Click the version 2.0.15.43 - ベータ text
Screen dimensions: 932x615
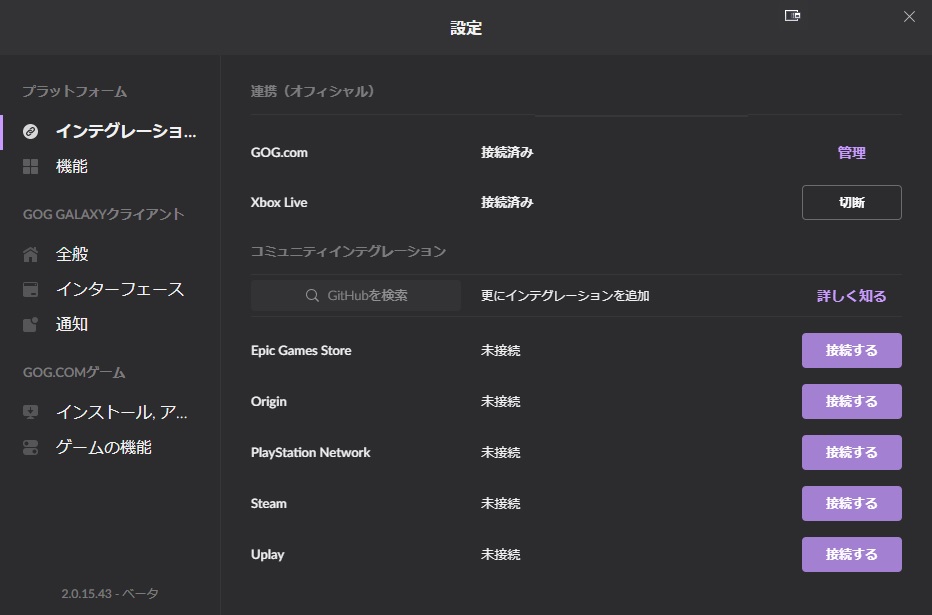pyautogui.click(x=110, y=594)
